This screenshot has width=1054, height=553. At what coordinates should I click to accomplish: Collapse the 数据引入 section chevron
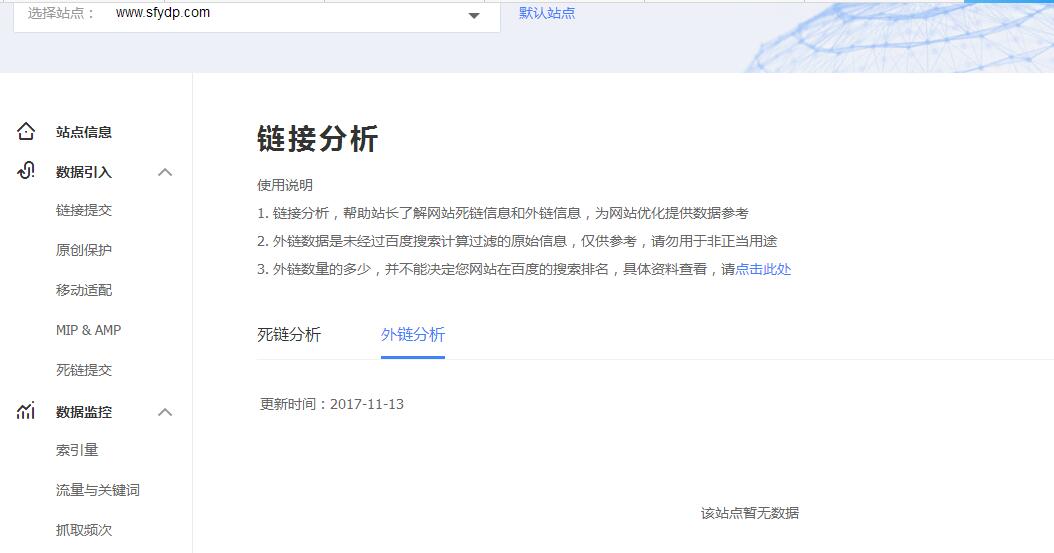point(165,172)
